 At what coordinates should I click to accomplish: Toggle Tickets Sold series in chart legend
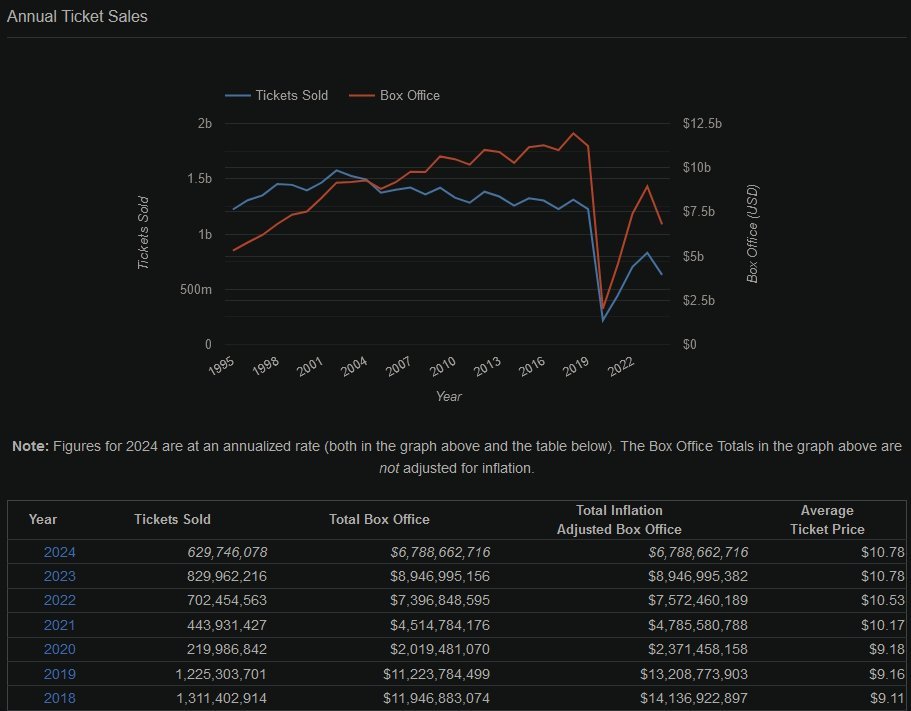point(291,95)
